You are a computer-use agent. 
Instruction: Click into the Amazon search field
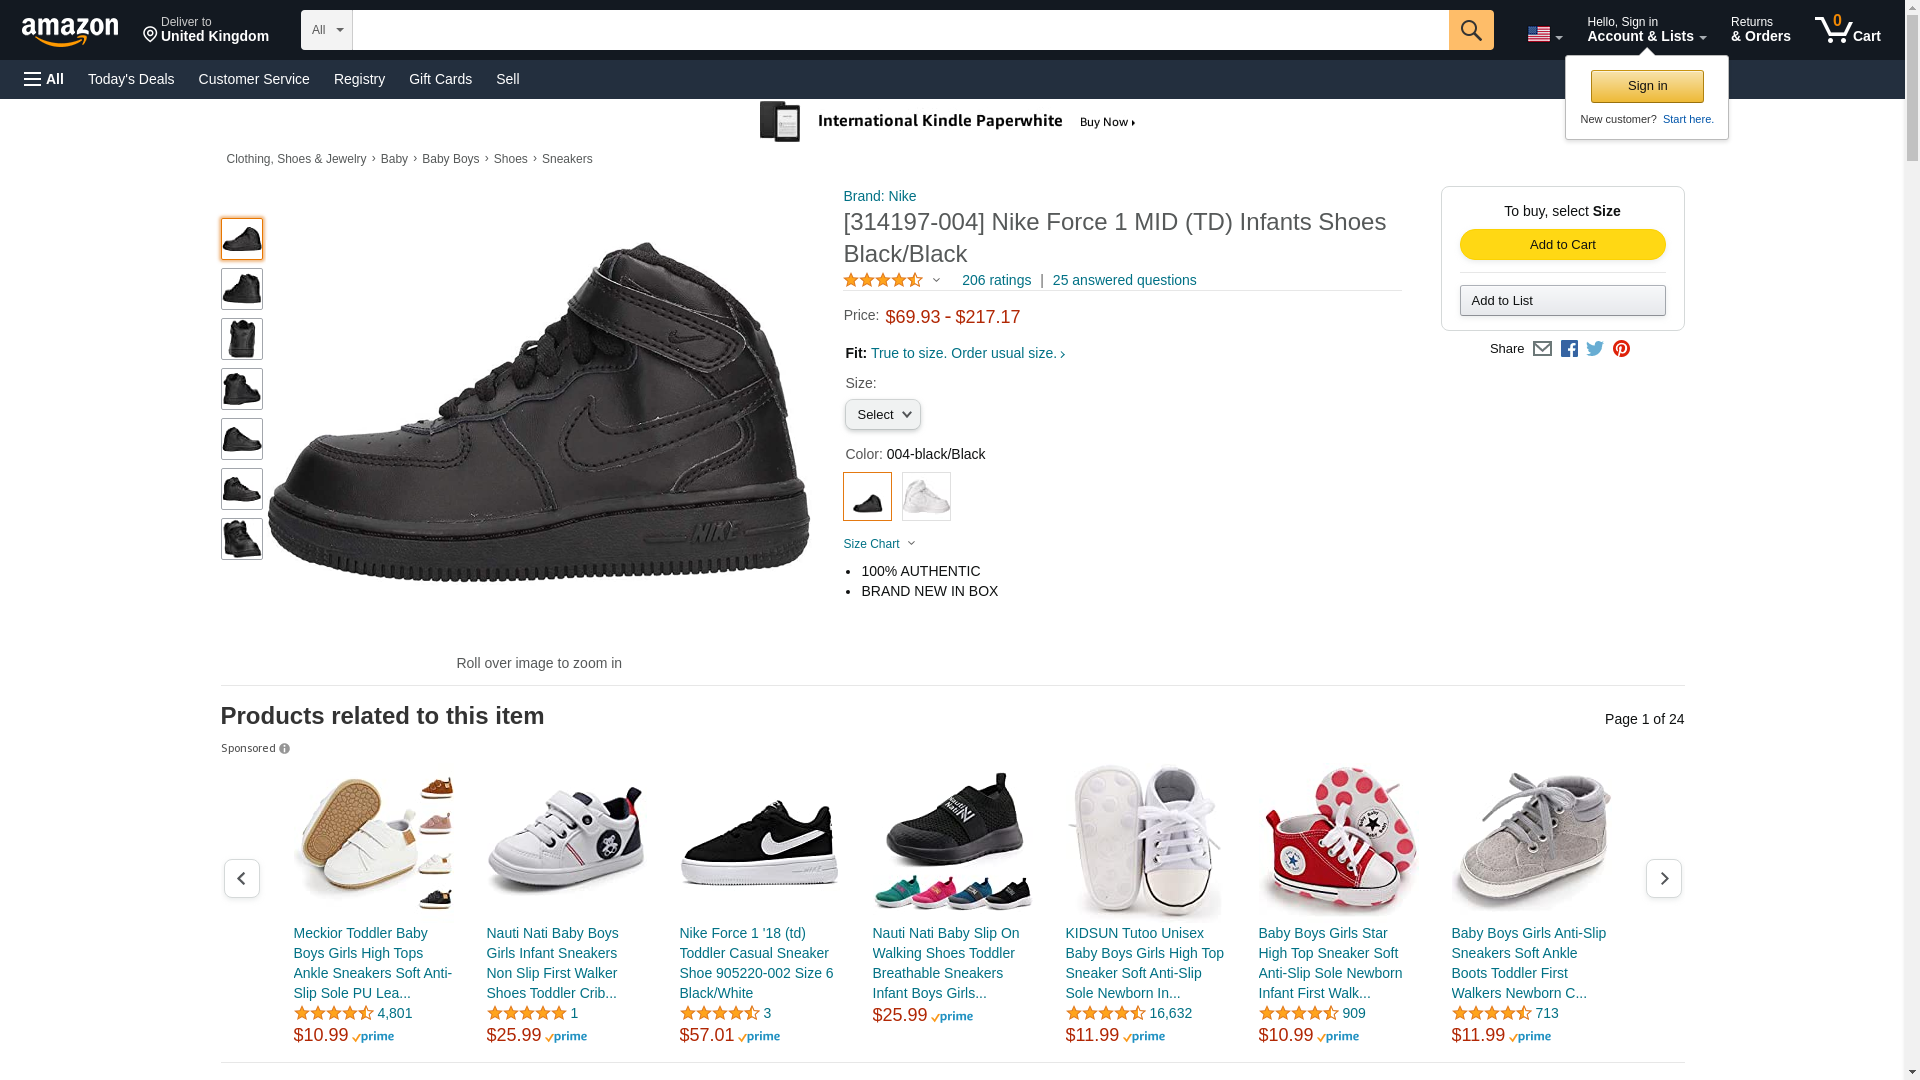click(900, 30)
